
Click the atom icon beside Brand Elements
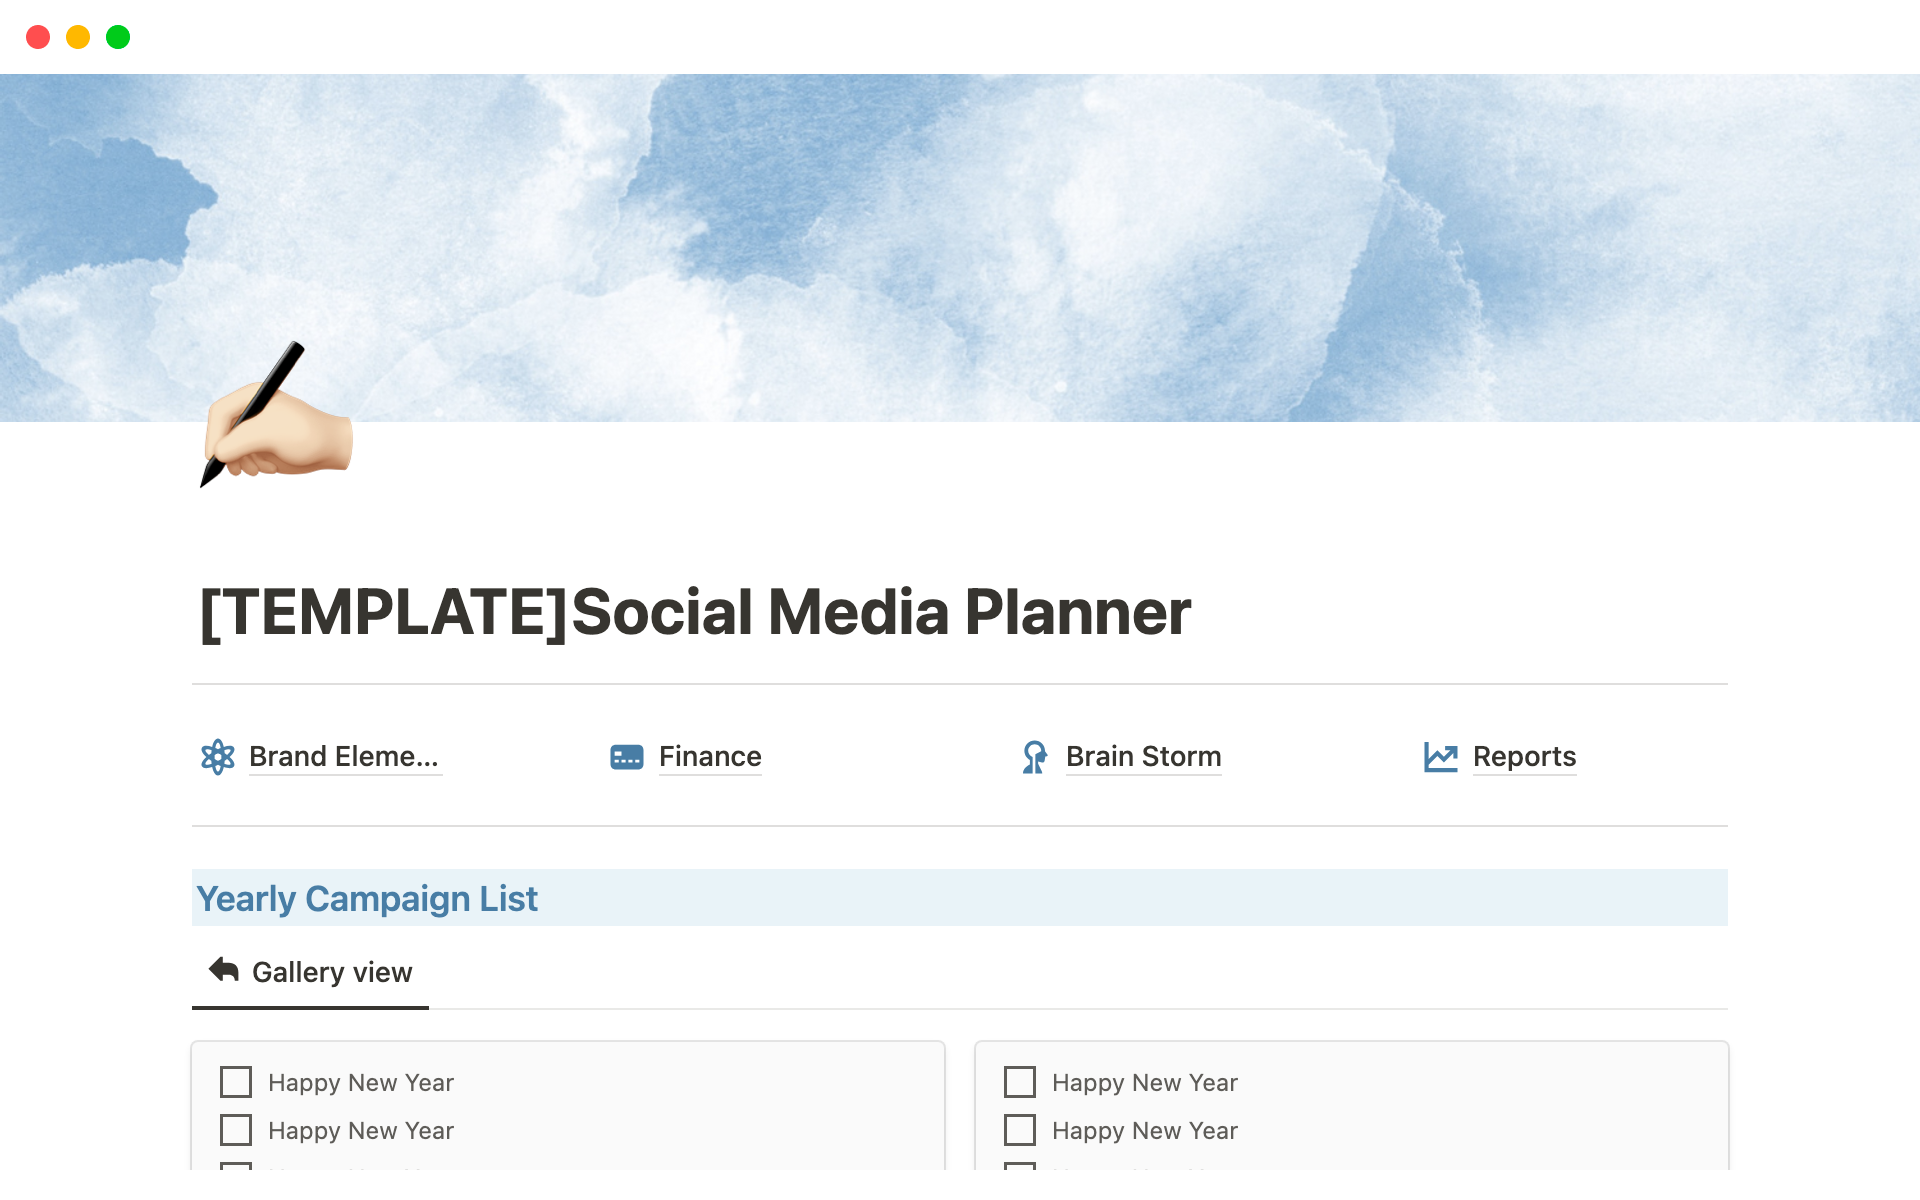coord(217,757)
